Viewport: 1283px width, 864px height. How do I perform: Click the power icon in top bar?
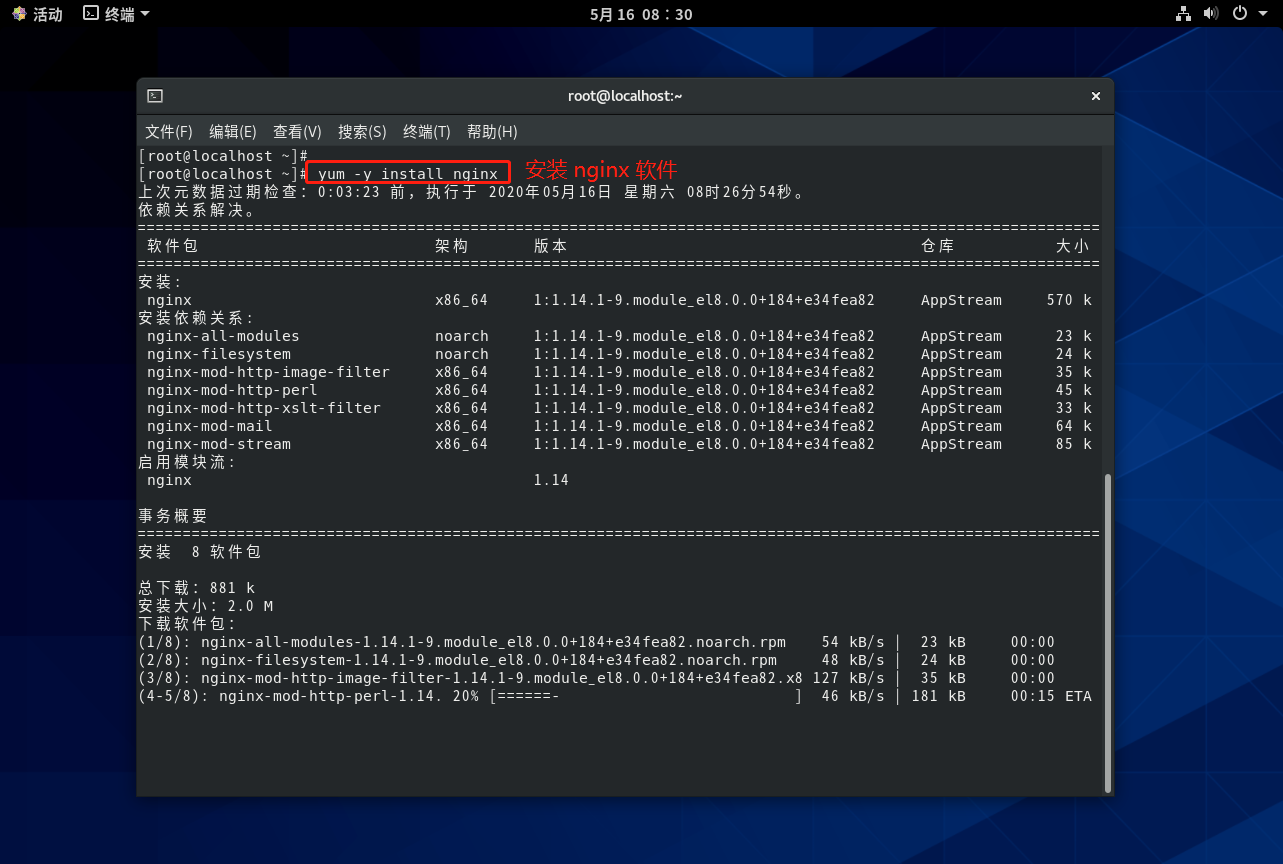click(1239, 14)
